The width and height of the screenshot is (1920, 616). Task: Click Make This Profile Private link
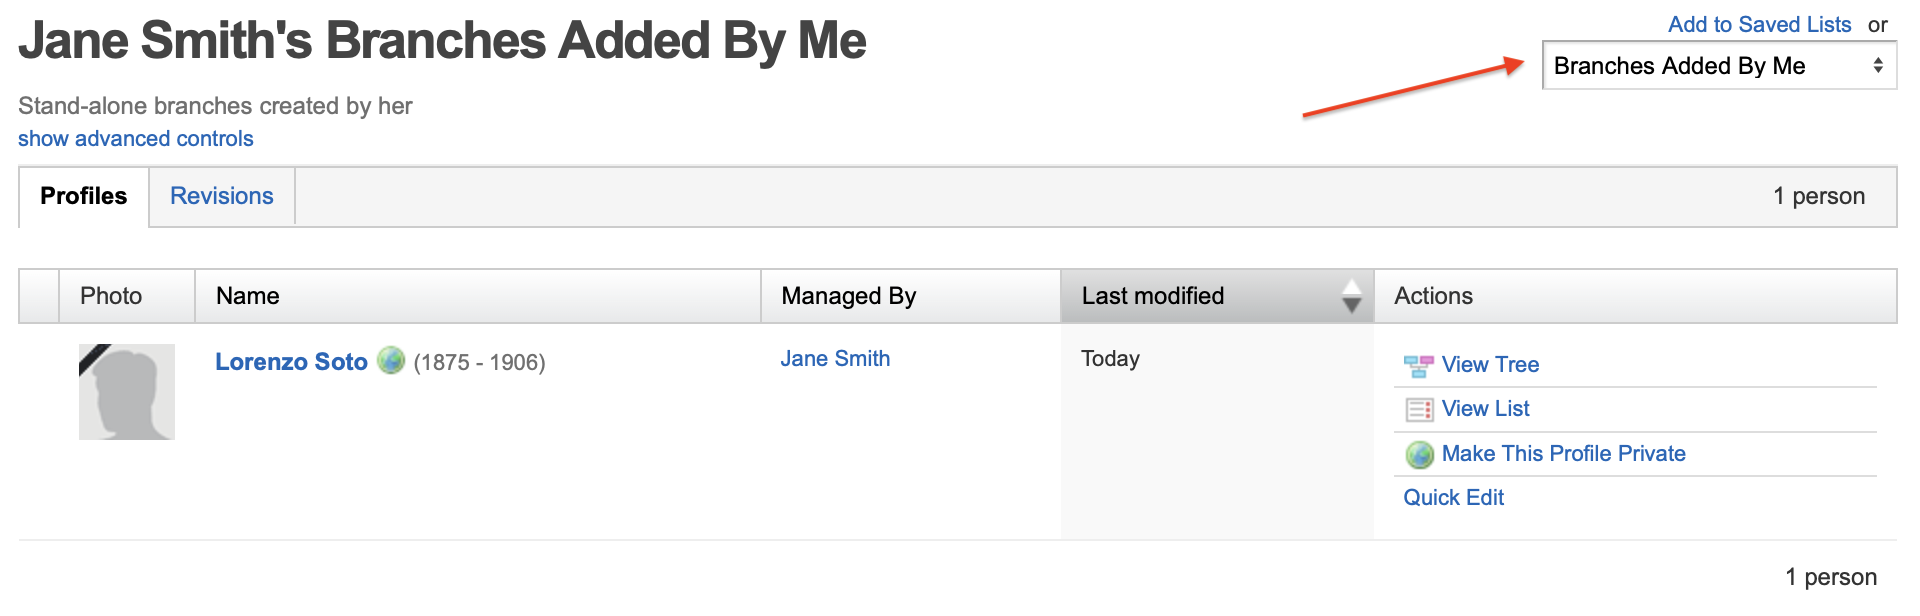point(1563,454)
